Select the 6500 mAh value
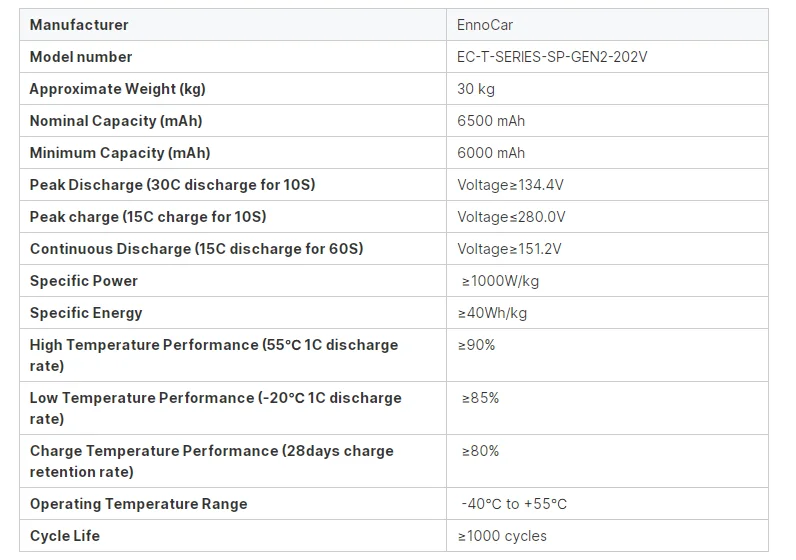 tap(491, 121)
